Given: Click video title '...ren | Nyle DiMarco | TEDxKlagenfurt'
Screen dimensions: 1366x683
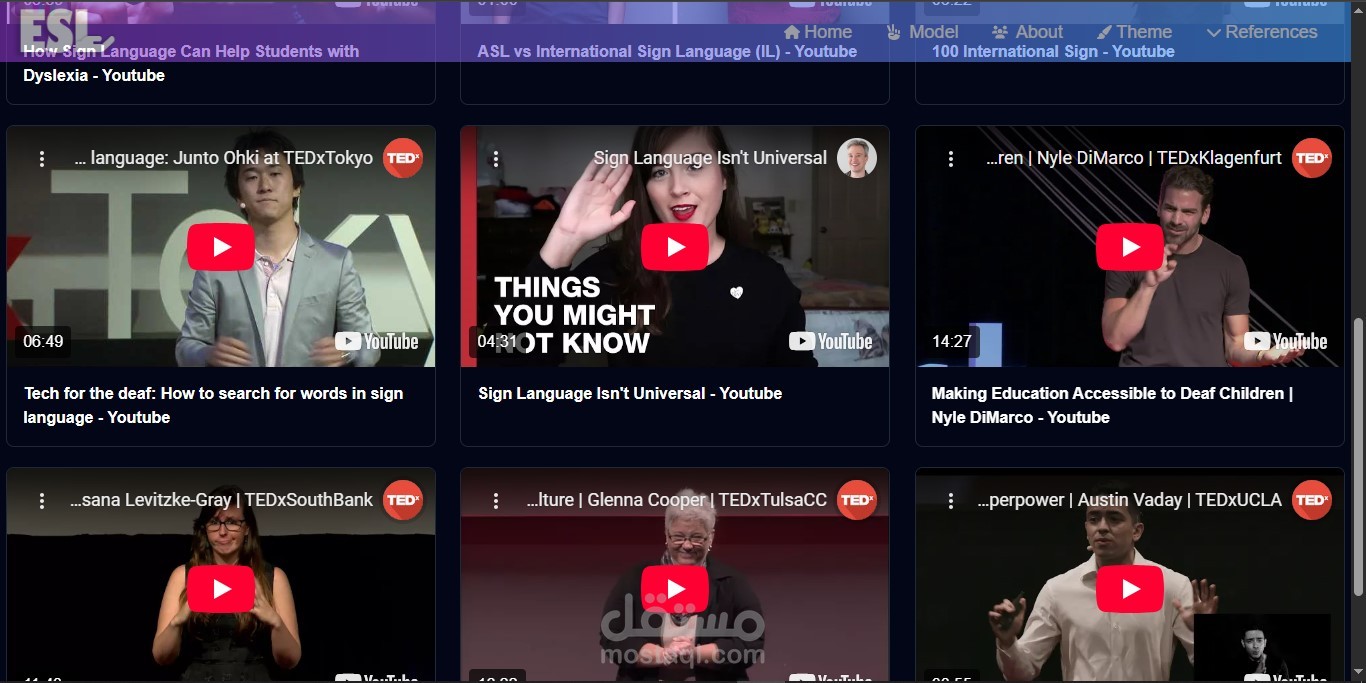Looking at the screenshot, I should pyautogui.click(x=1134, y=158).
